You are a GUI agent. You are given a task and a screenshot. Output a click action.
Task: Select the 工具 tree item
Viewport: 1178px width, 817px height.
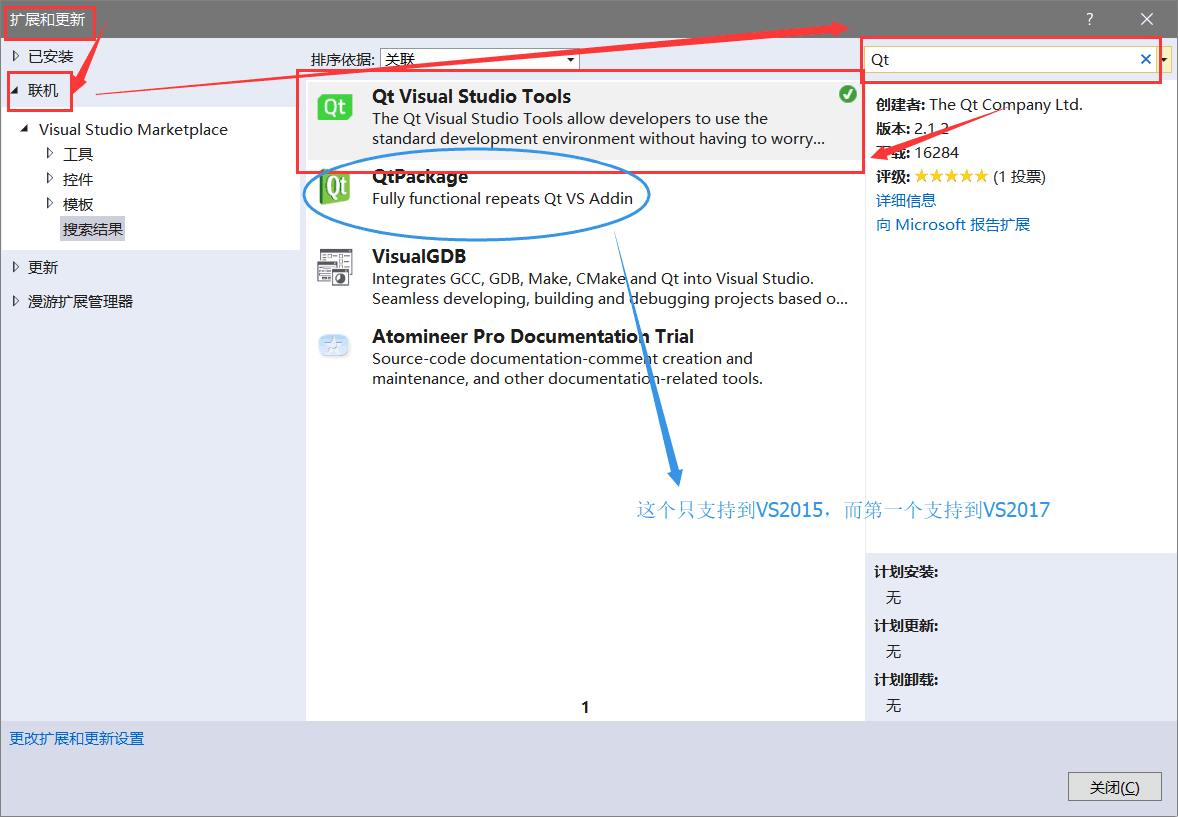click(x=78, y=154)
